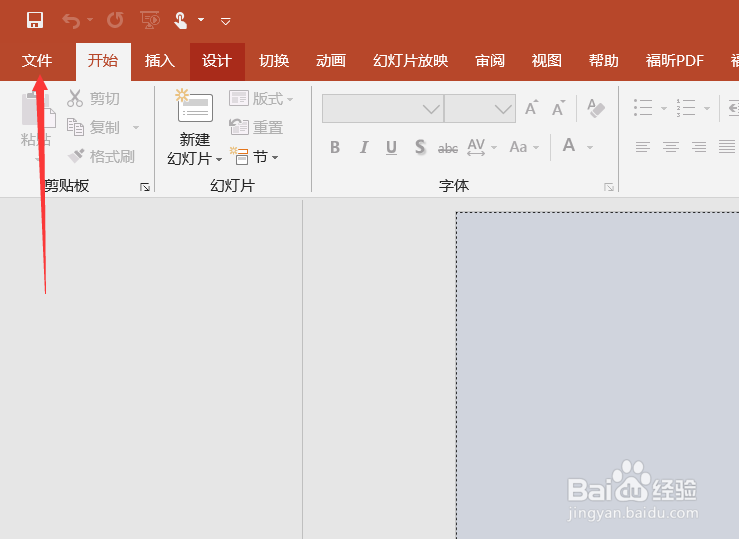Clear all formatting eraser icon
The image size is (739, 539).
596,108
